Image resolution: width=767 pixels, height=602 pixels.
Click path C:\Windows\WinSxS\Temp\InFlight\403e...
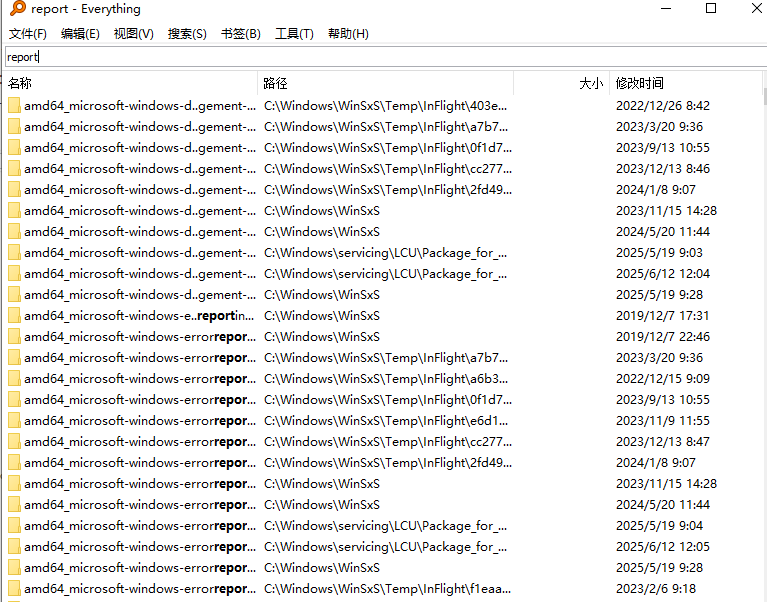[x=385, y=106]
